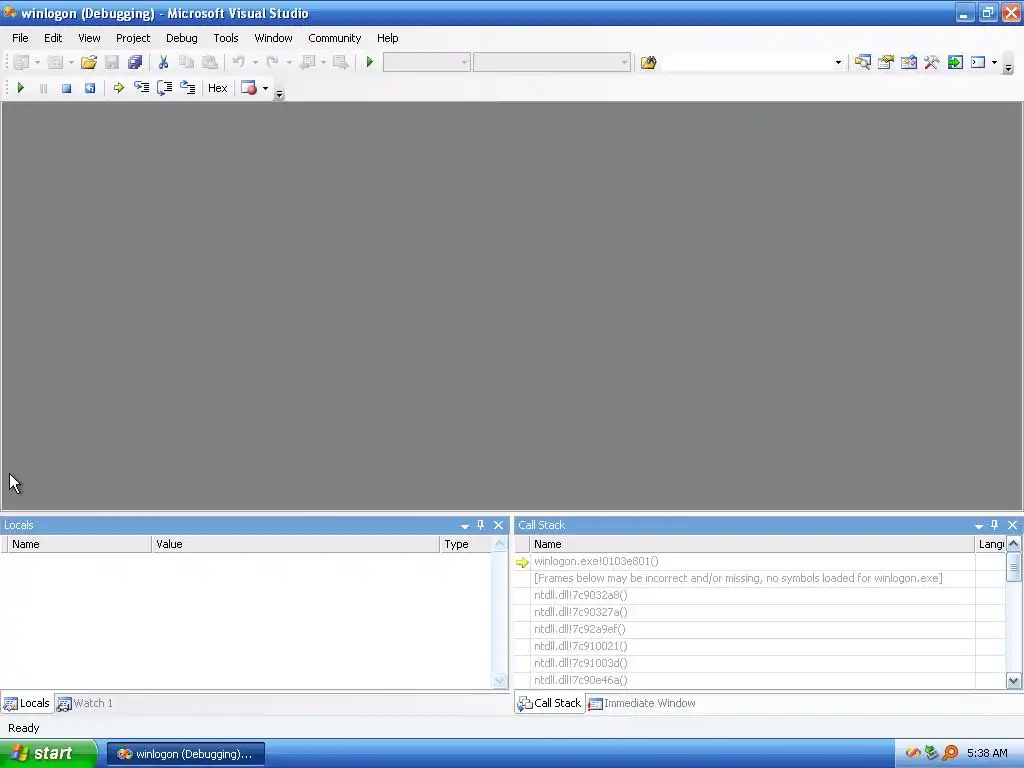Open the Locals panel window position dropdown

(464, 526)
